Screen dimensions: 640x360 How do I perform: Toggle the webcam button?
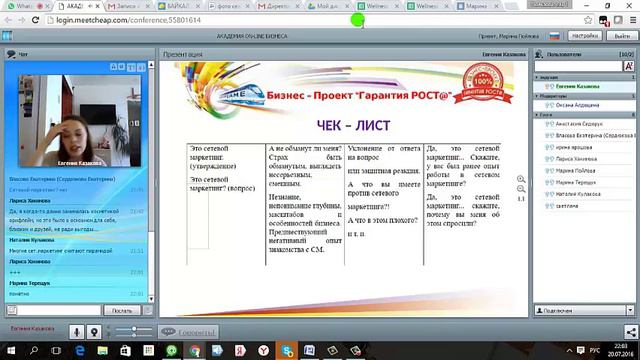tap(94, 332)
